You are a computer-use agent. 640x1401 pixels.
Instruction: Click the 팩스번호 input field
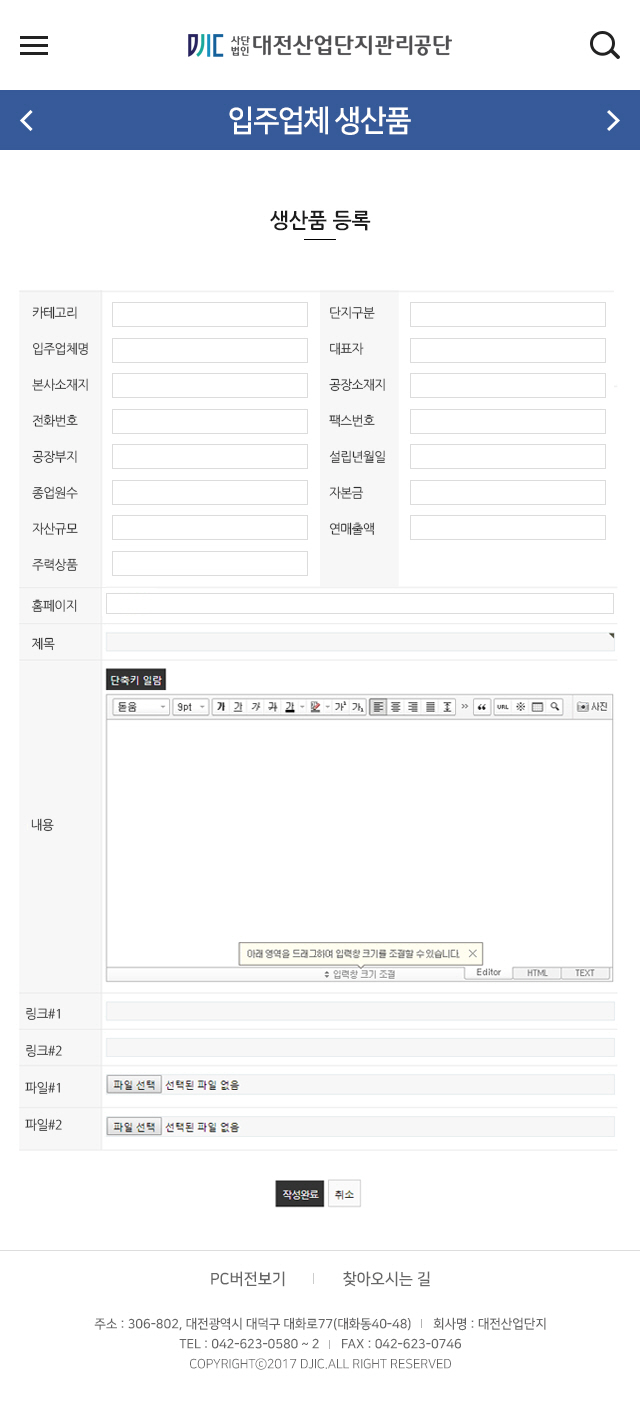pyautogui.click(x=508, y=421)
